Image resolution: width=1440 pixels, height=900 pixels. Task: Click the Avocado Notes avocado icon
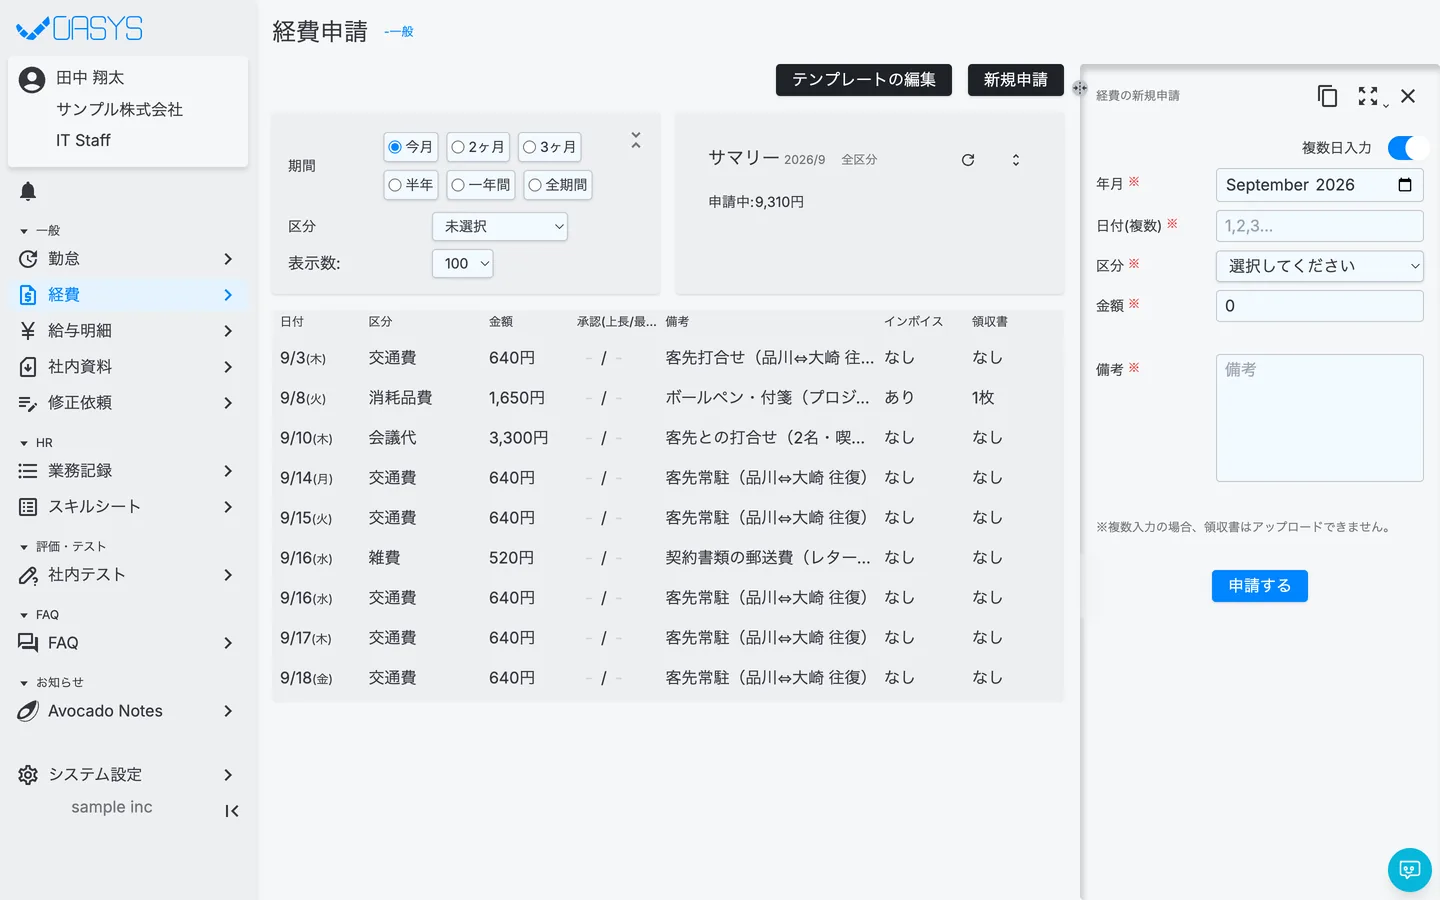pyautogui.click(x=28, y=711)
